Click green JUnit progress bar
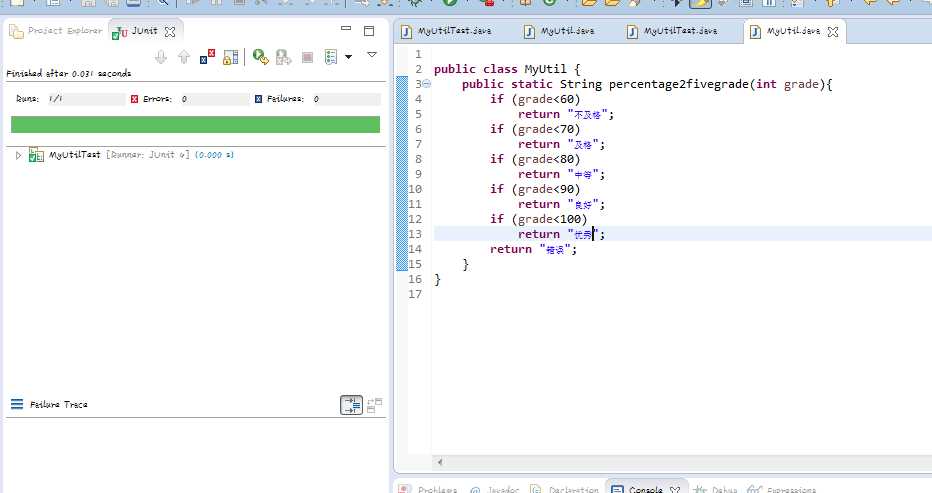932x493 pixels. tap(195, 124)
